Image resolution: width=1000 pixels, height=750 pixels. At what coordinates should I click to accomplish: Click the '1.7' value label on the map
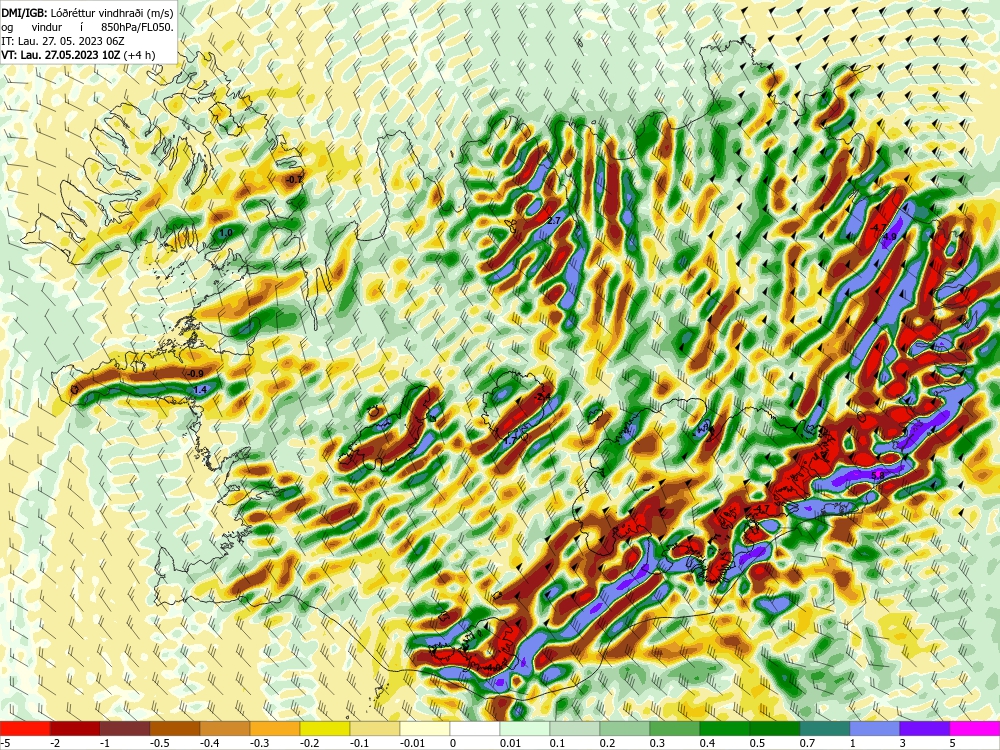tap(510, 441)
